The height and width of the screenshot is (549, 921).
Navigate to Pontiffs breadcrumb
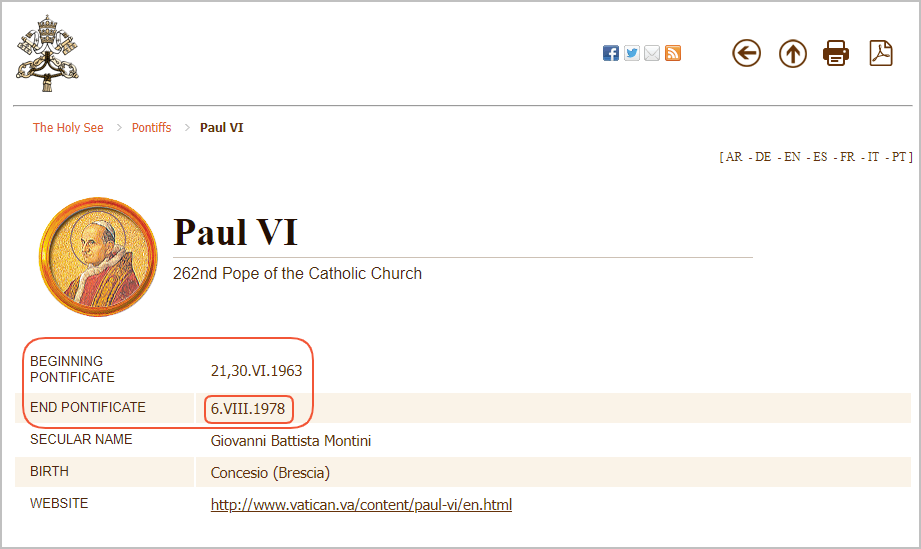(x=152, y=127)
